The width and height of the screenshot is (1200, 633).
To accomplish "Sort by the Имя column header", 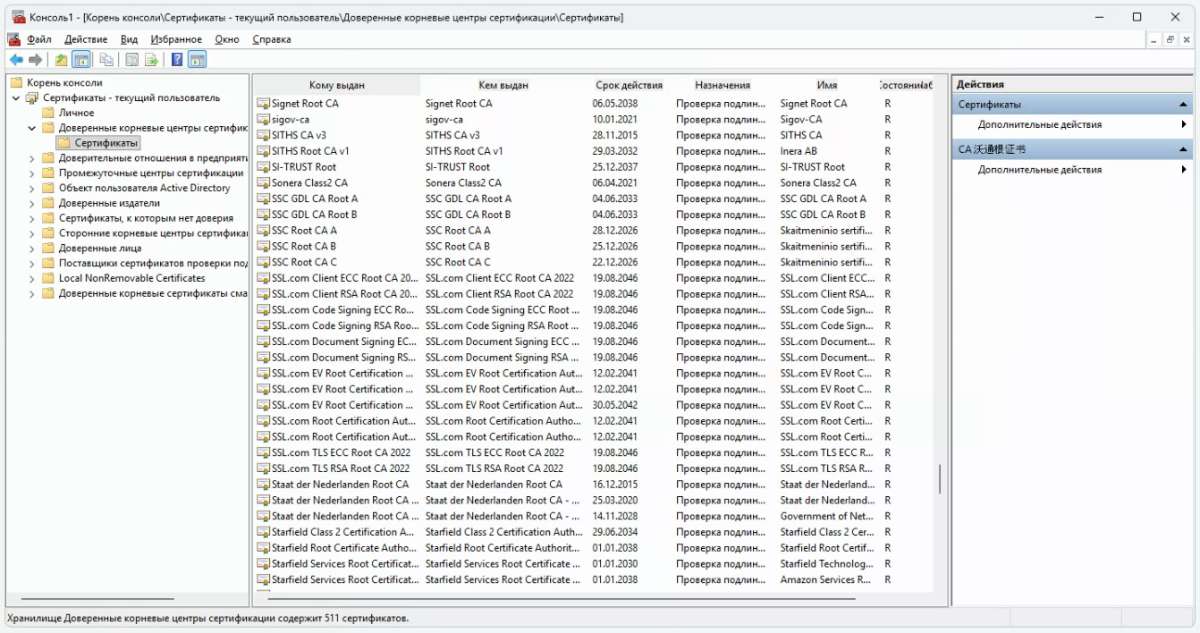I will pyautogui.click(x=827, y=85).
